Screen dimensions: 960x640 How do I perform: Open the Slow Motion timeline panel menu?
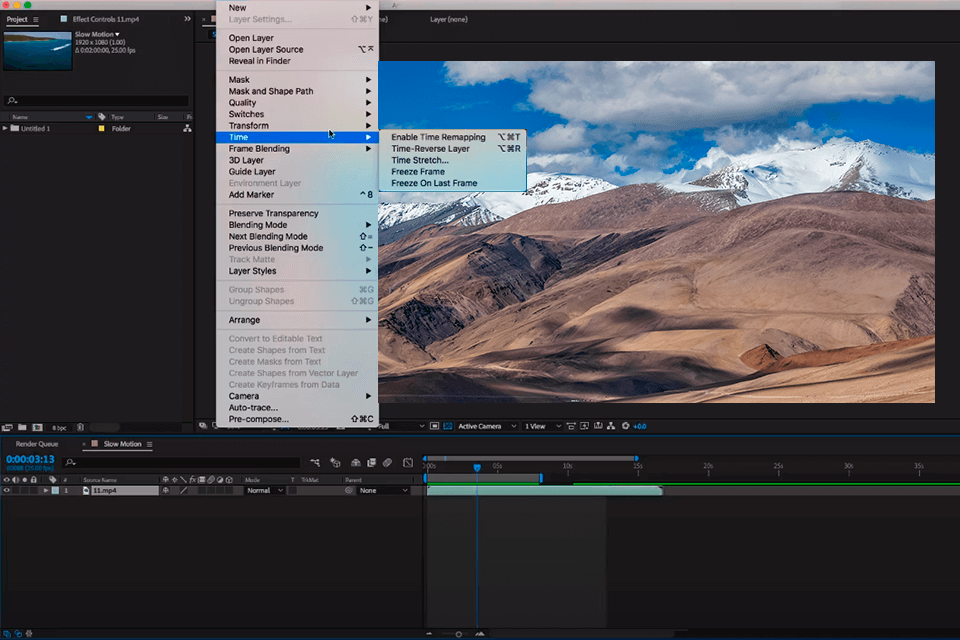[x=149, y=444]
